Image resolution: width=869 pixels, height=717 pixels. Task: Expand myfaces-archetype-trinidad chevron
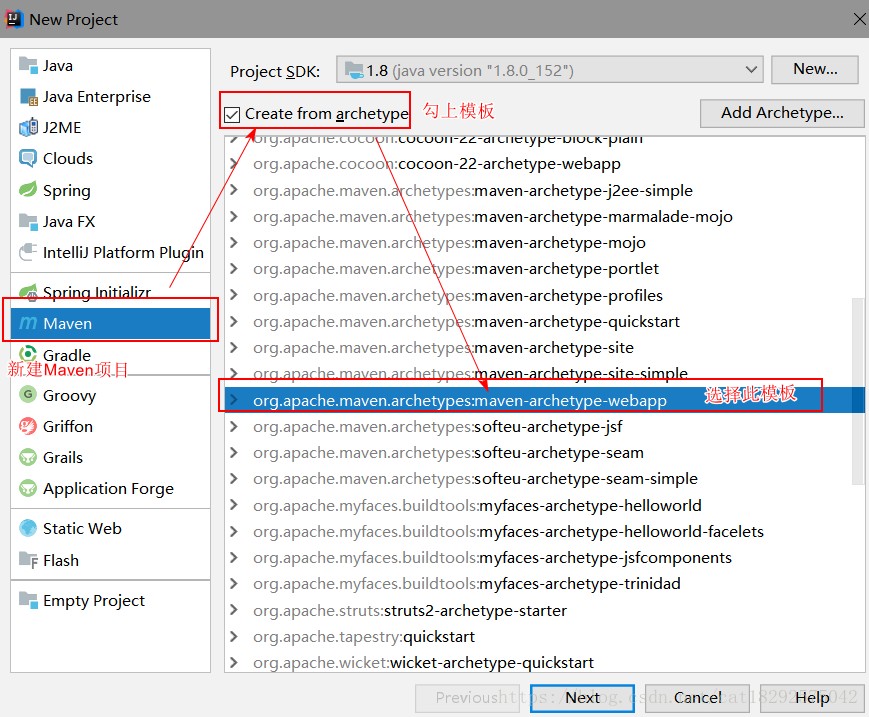[234, 583]
